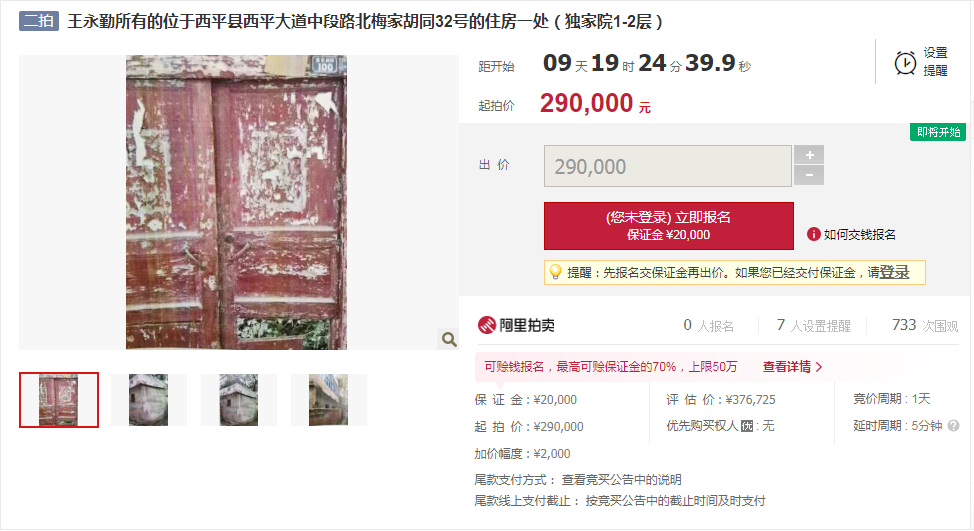Click the red info icon beside 如何交钱报名
This screenshot has width=974, height=531.
pos(813,234)
